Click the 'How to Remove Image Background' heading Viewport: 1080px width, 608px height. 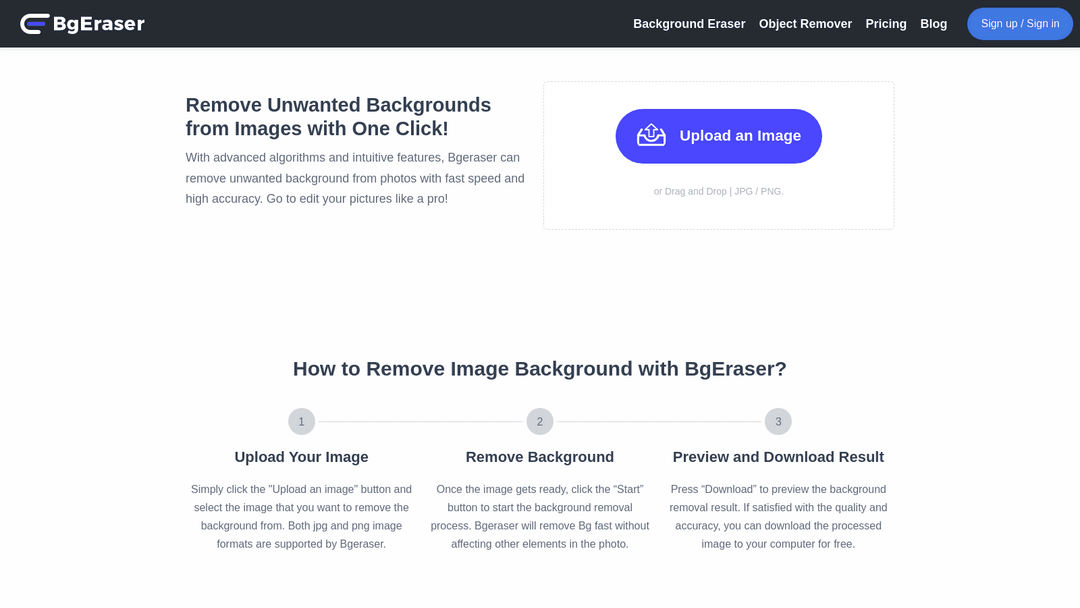(540, 368)
